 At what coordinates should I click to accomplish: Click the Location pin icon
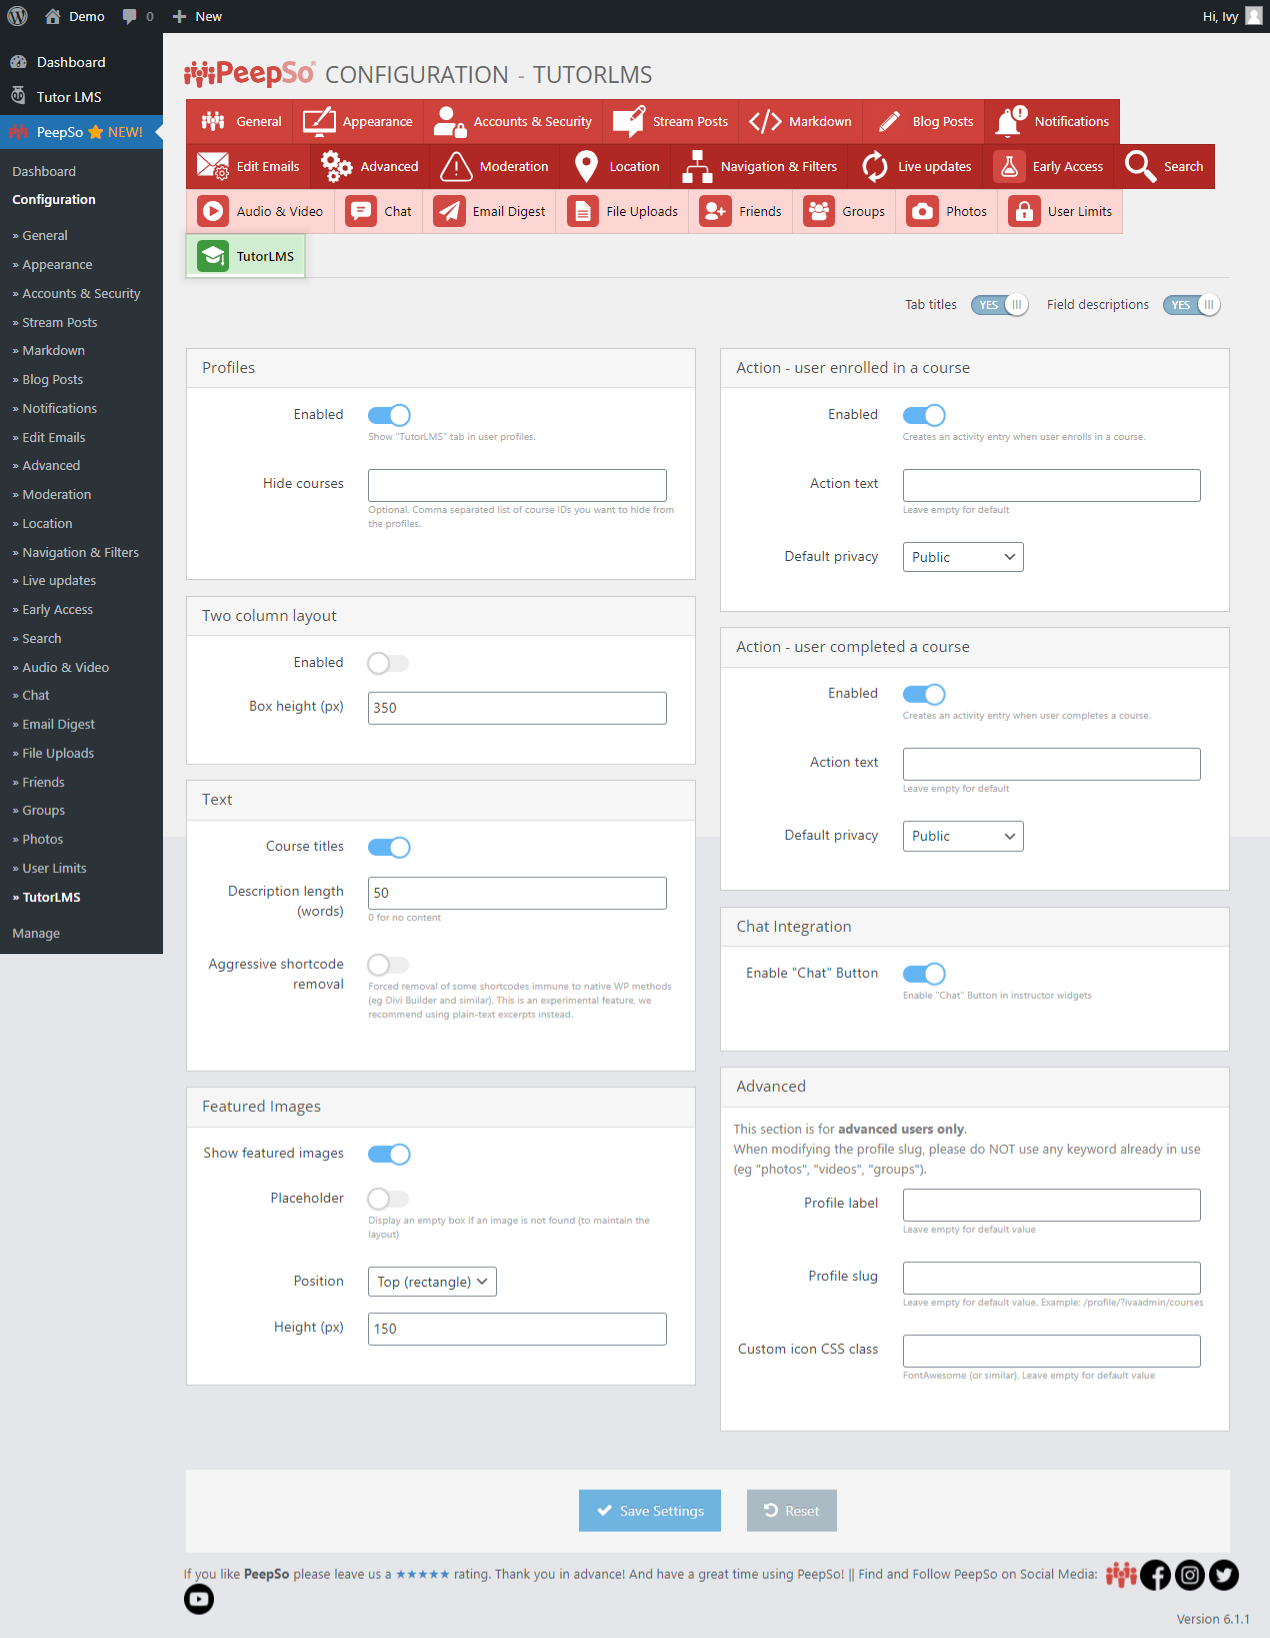click(x=586, y=166)
